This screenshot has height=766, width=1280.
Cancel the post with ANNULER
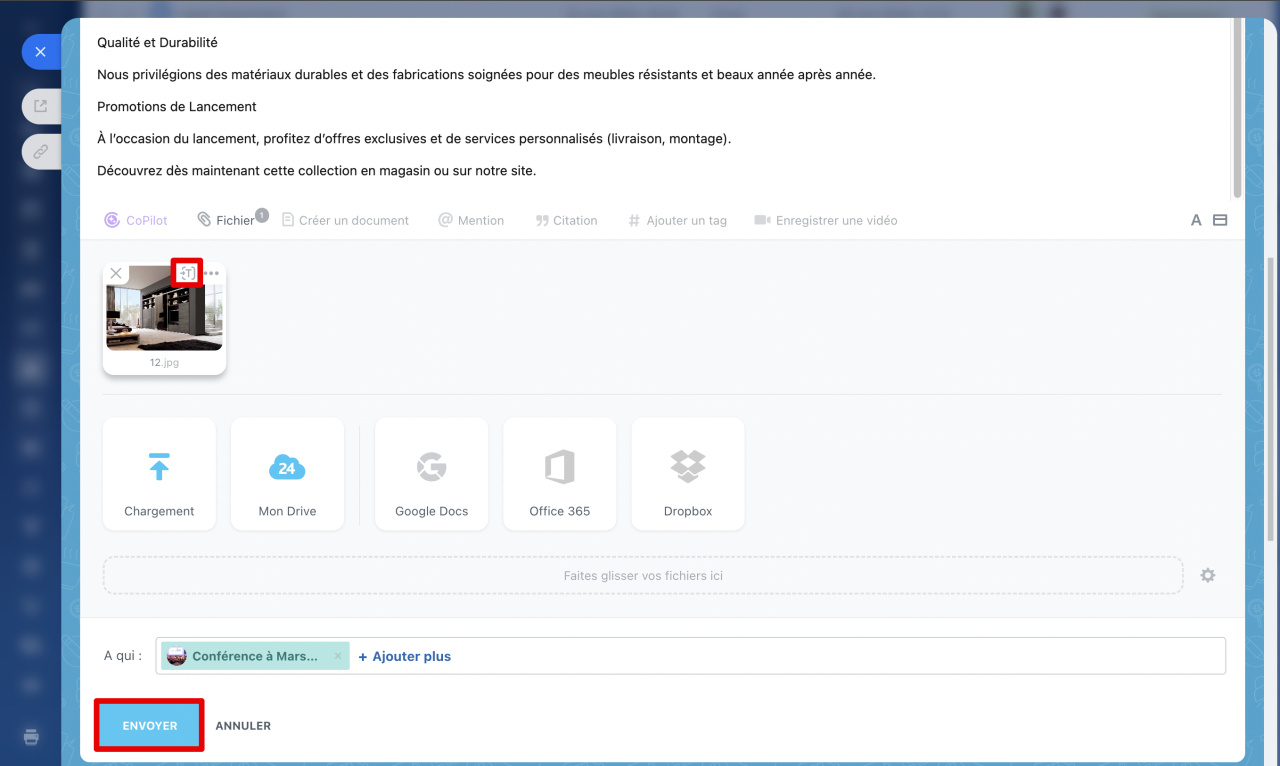click(243, 726)
